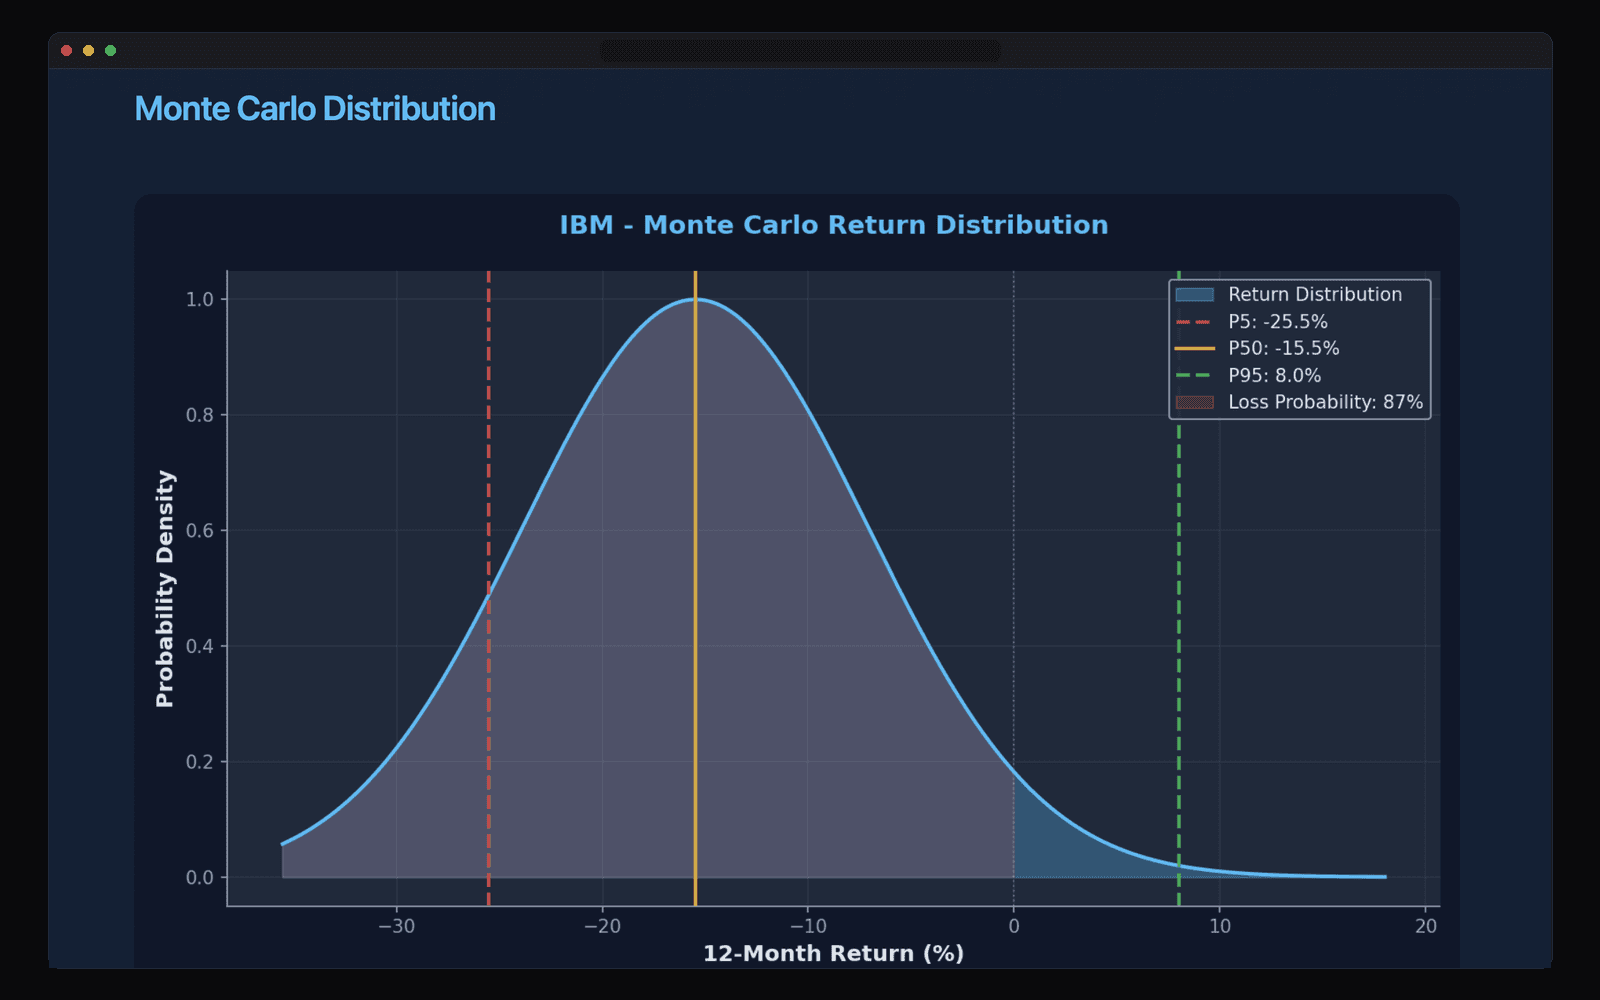Click the 'P50: -15.5%' legend label
This screenshot has width=1600, height=1000.
1283,349
